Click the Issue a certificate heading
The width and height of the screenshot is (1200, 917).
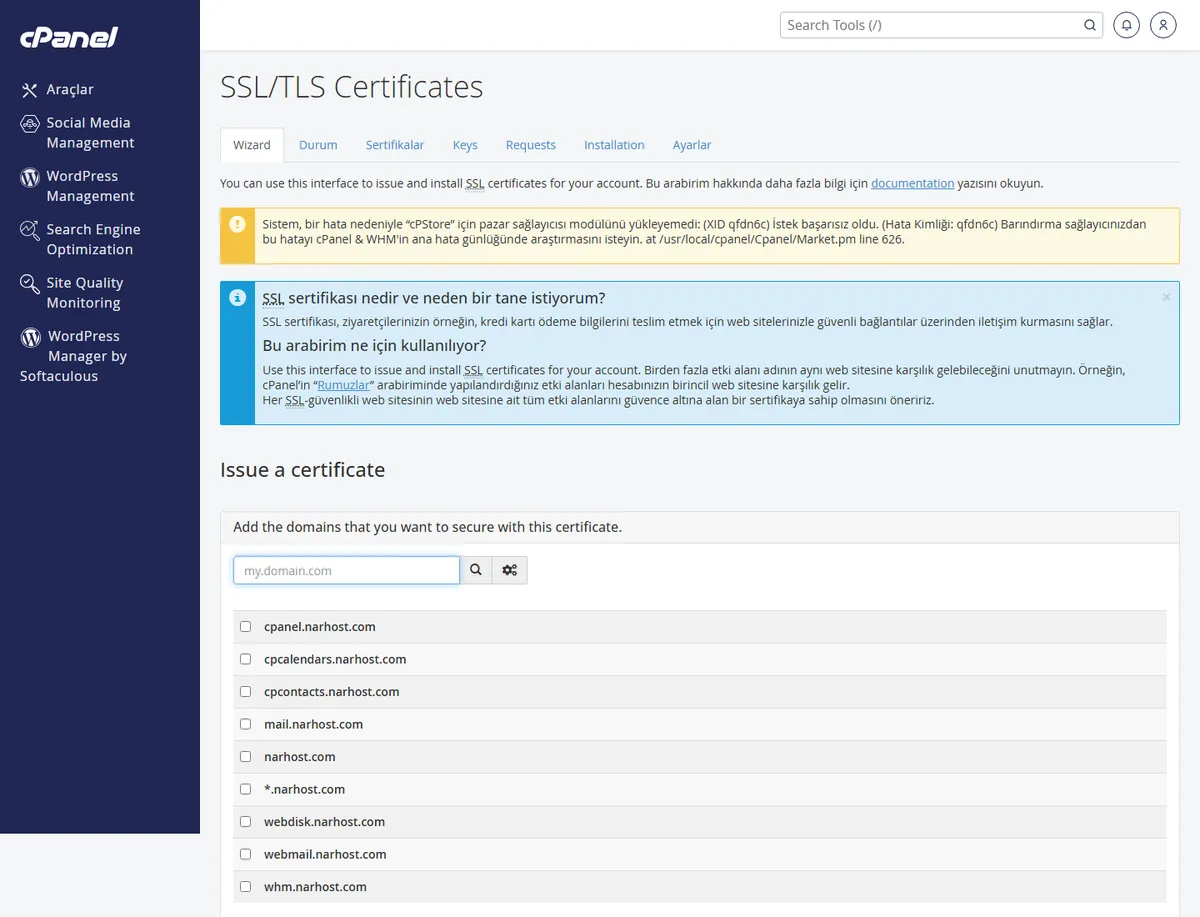click(x=303, y=470)
